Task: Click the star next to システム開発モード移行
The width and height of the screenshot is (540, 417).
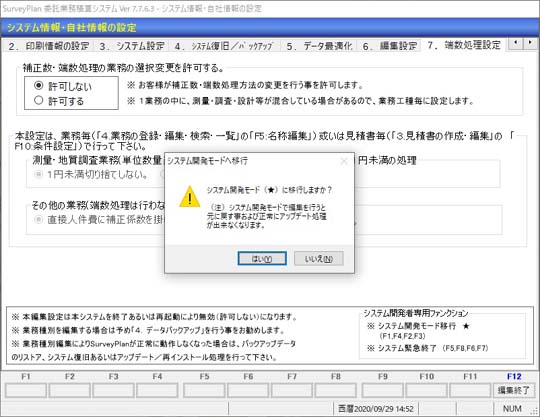Action: pyautogui.click(x=466, y=326)
